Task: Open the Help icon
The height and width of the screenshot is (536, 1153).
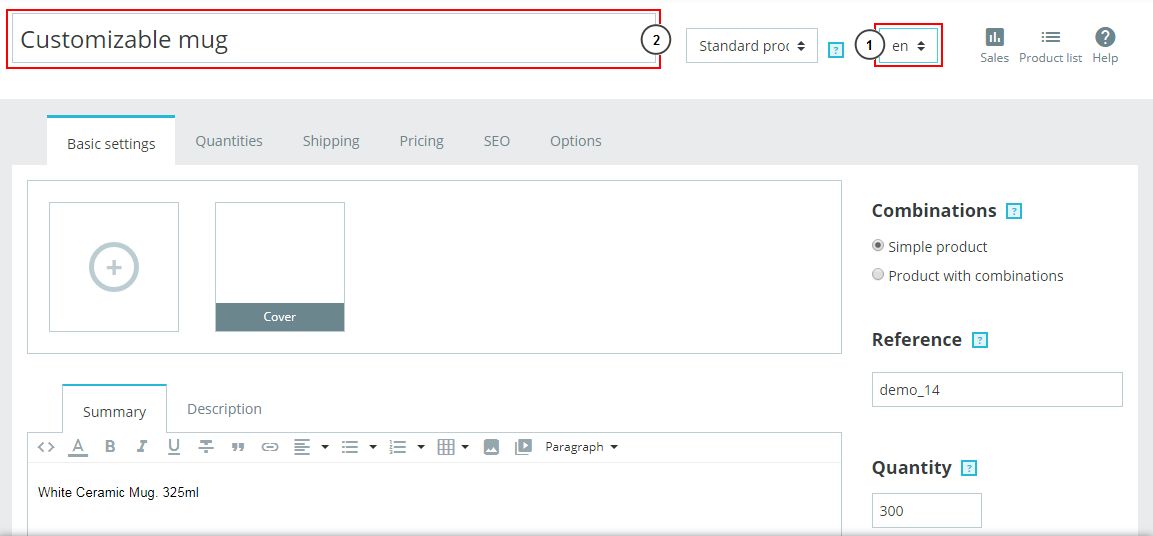Action: (1105, 45)
